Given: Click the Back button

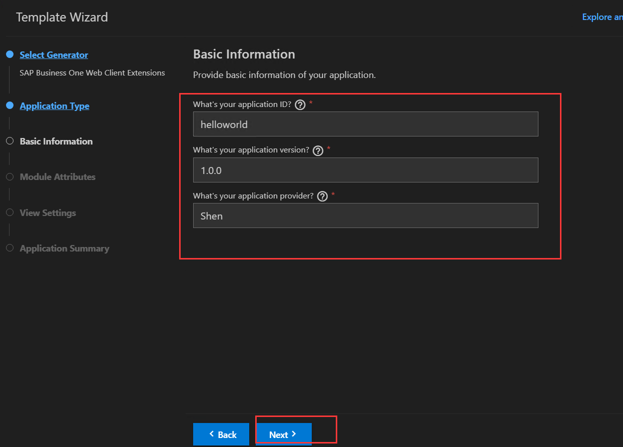Looking at the screenshot, I should coord(221,434).
